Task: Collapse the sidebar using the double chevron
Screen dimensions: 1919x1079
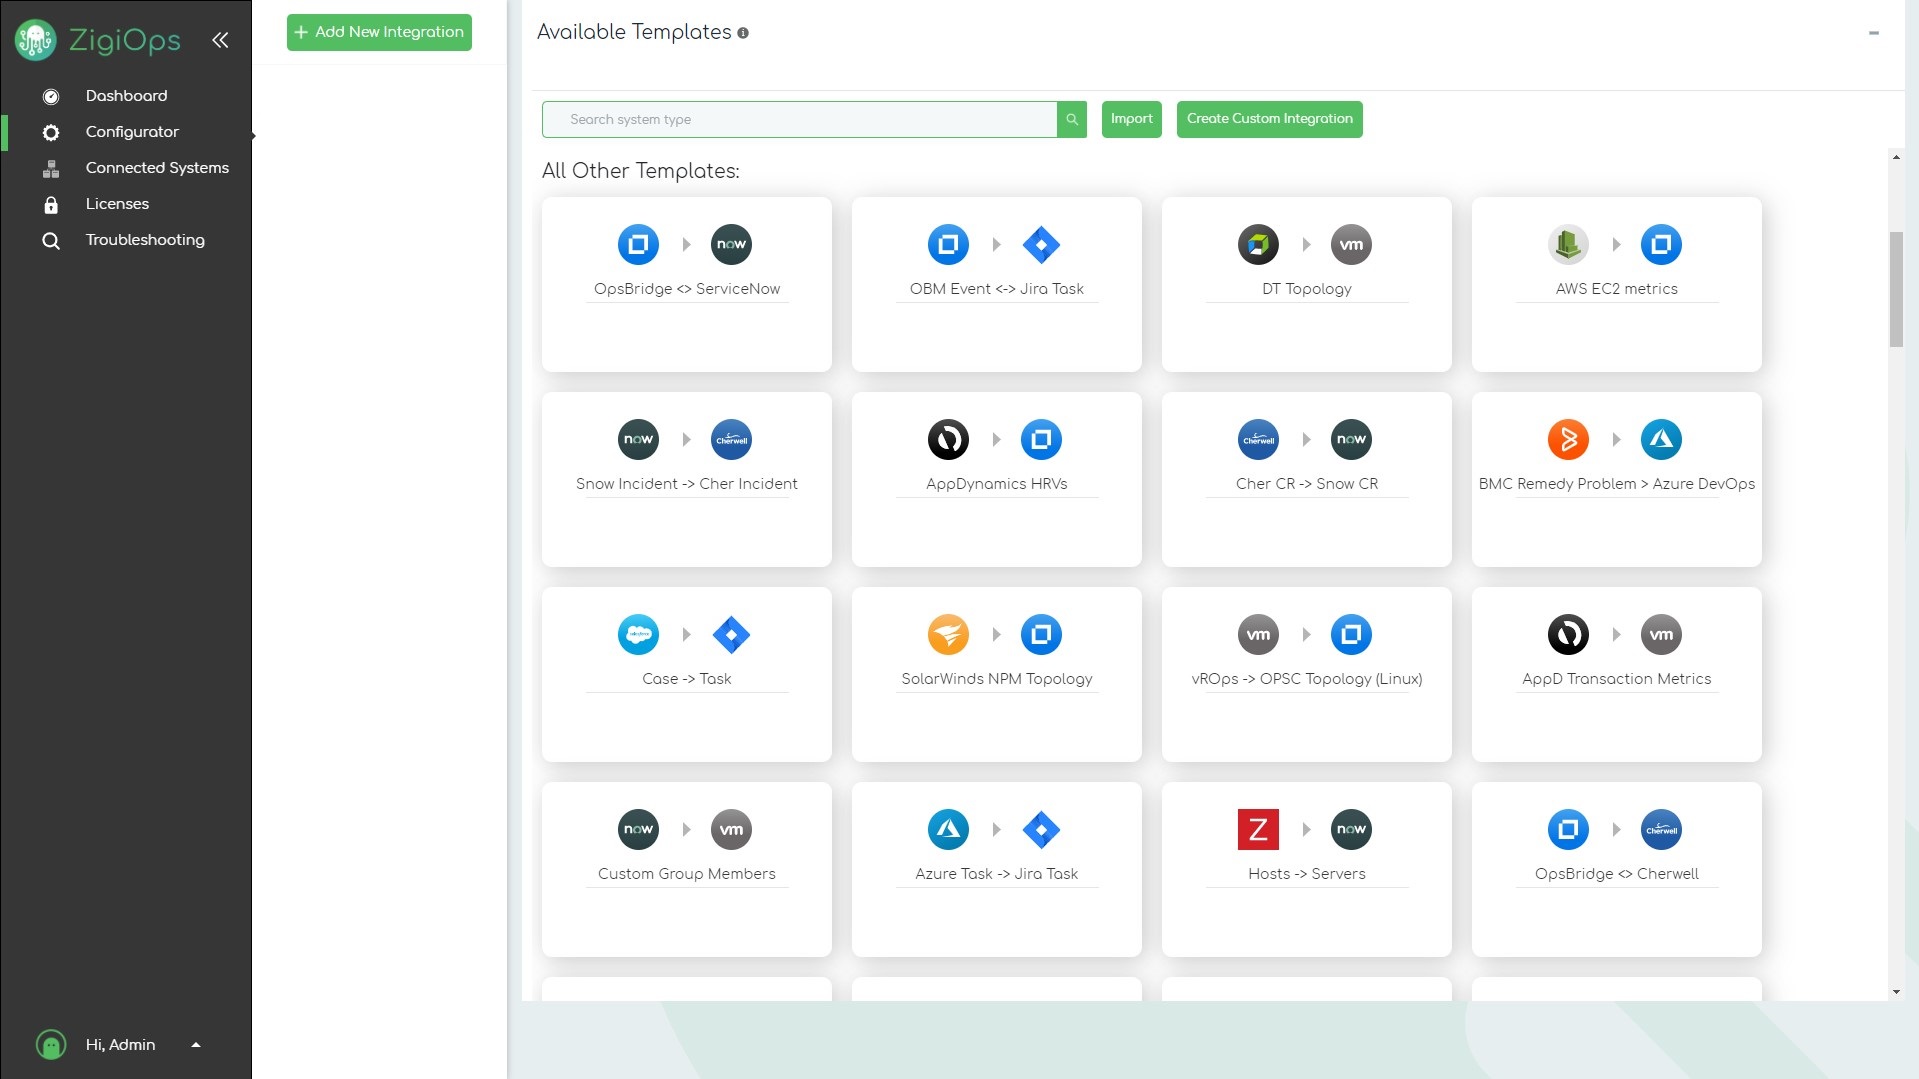Action: point(220,39)
